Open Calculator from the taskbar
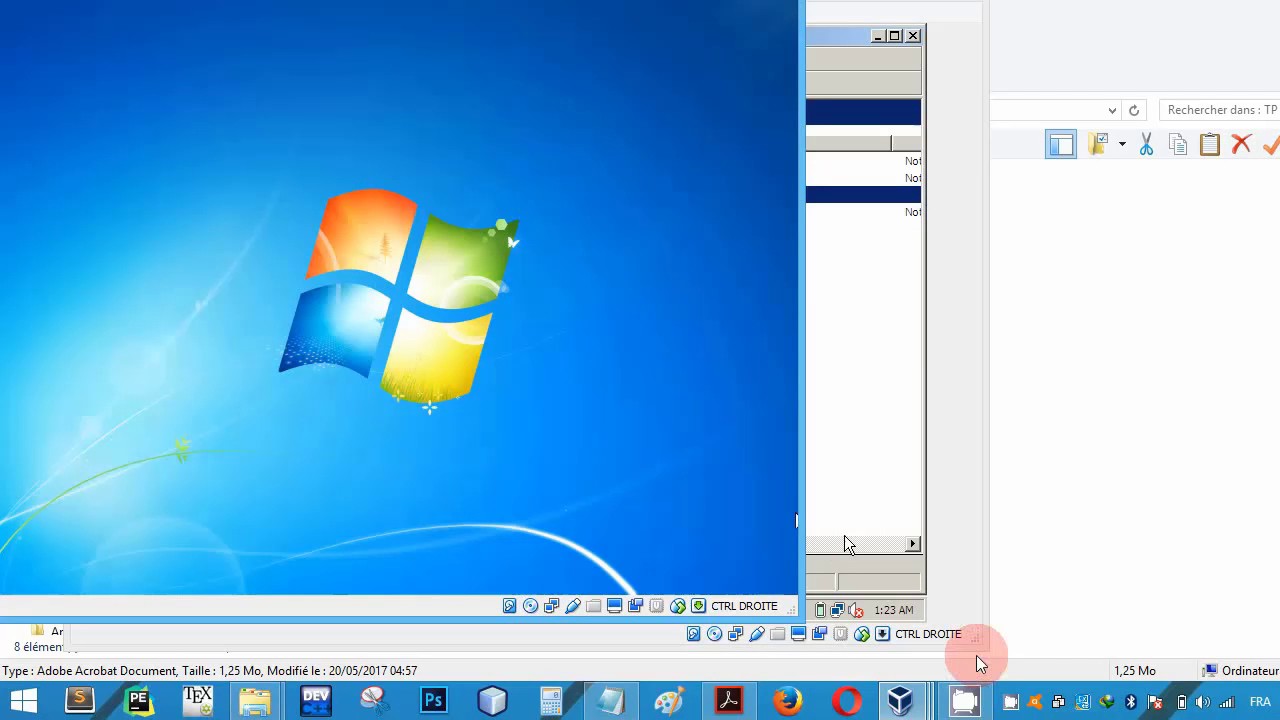This screenshot has width=1280, height=720. 551,701
